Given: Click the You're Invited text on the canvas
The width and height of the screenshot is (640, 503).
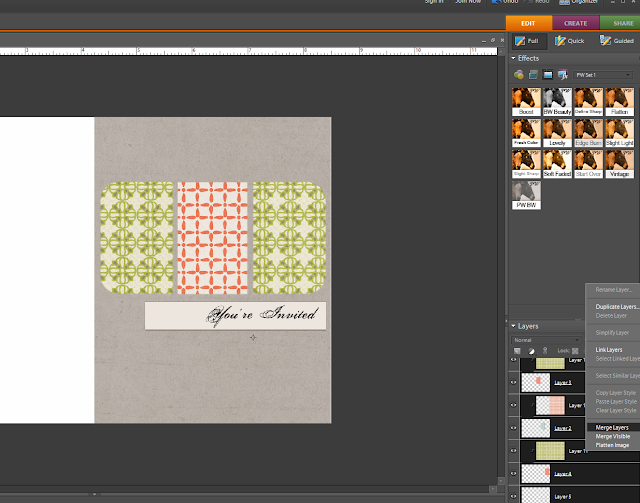Looking at the screenshot, I should click(x=262, y=315).
